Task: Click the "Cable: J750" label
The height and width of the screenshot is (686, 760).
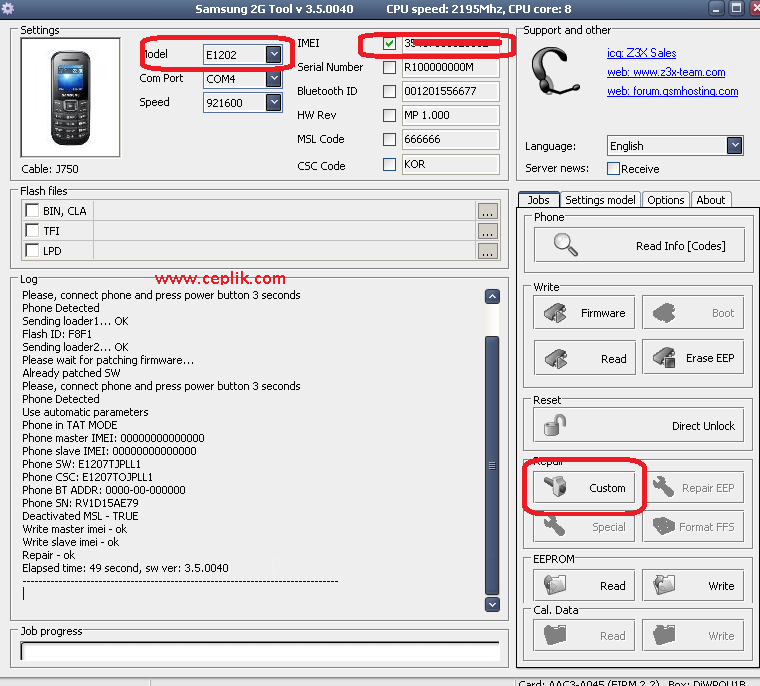Action: (x=50, y=169)
